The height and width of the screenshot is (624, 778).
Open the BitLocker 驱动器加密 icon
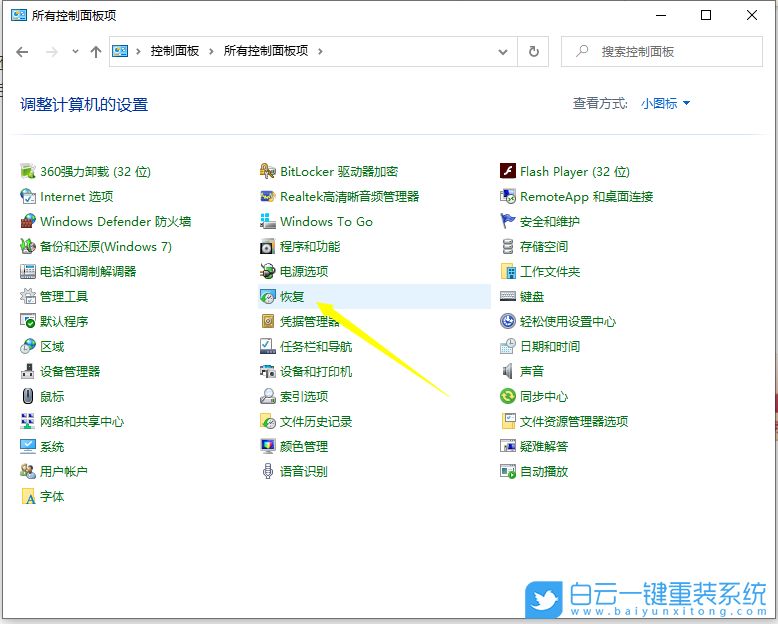(268, 172)
